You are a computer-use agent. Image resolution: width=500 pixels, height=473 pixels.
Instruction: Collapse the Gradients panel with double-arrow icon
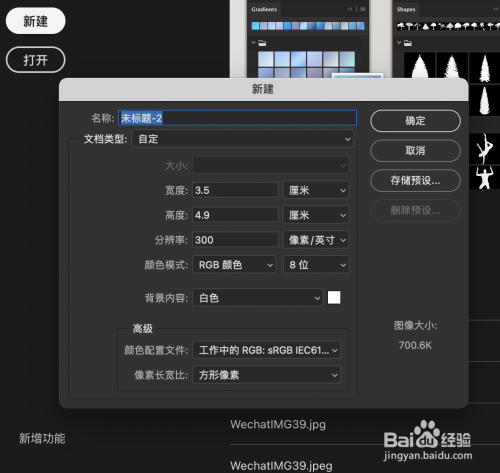350,9
